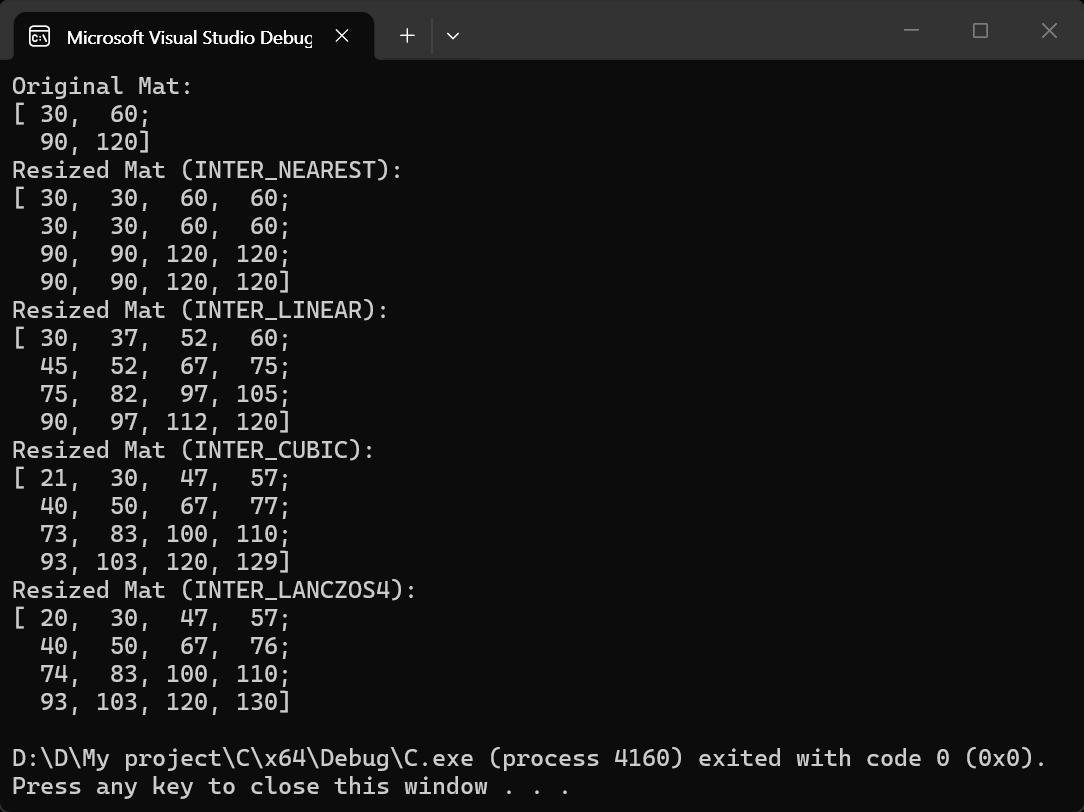Image resolution: width=1084 pixels, height=812 pixels.
Task: Click the row "[ 30, 37, 52, 60;"
Action: click(151, 339)
